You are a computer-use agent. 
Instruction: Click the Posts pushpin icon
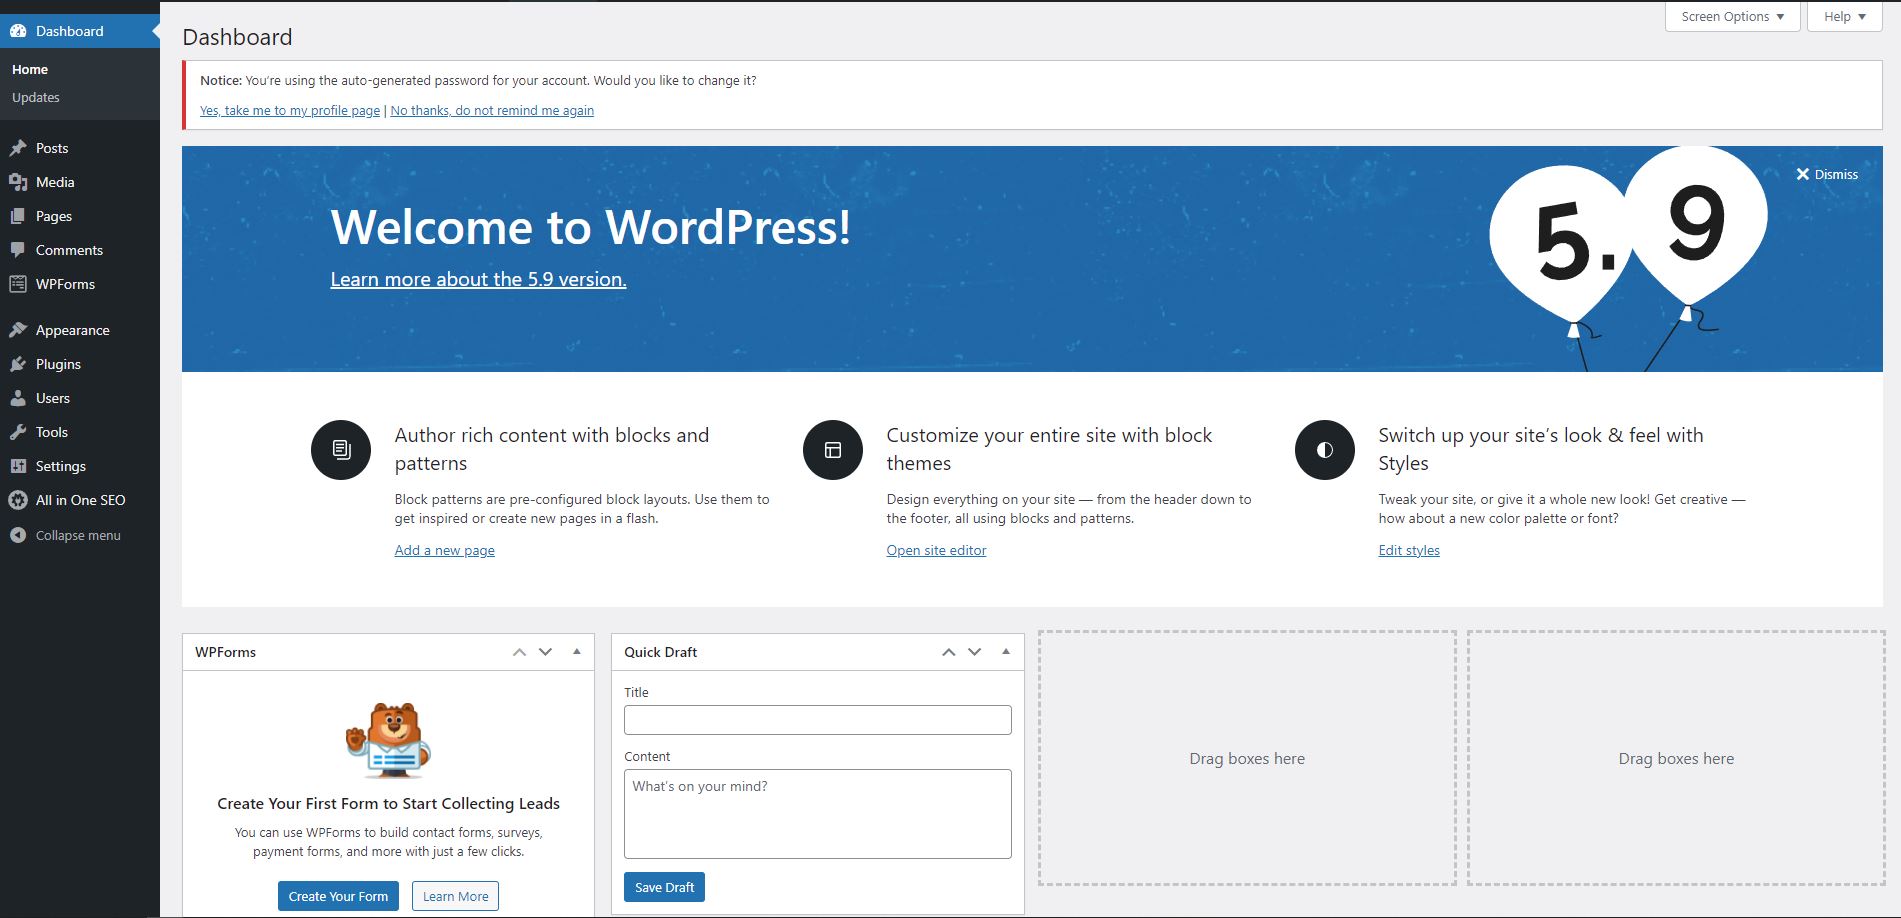(x=18, y=148)
